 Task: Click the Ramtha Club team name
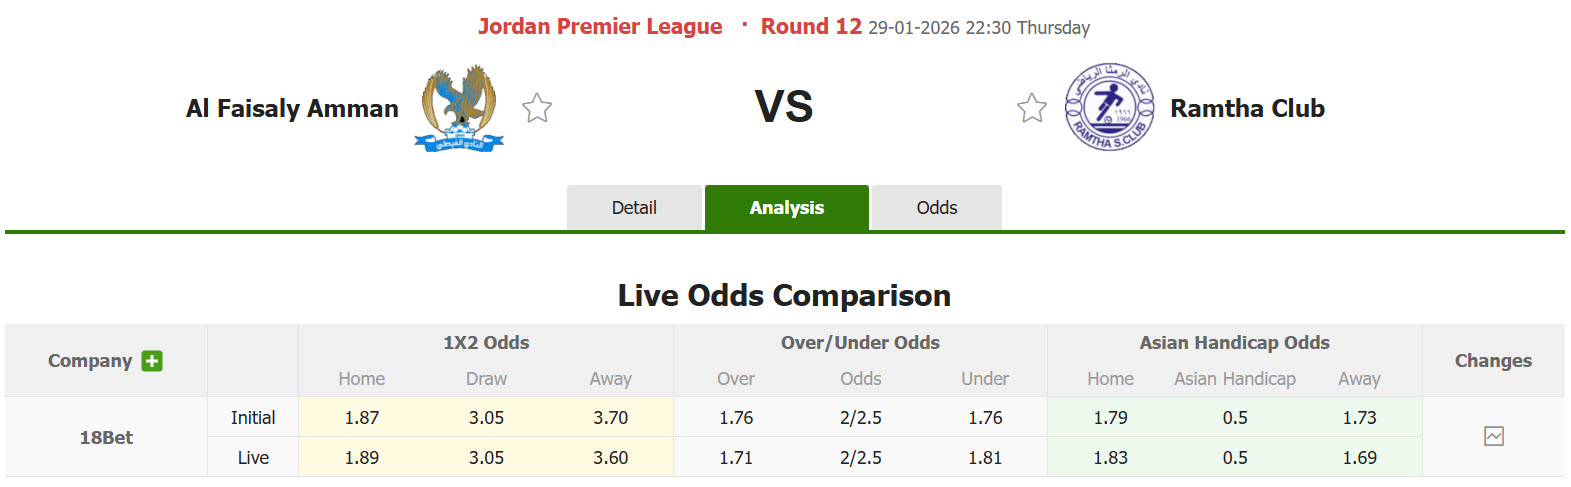tap(1247, 108)
